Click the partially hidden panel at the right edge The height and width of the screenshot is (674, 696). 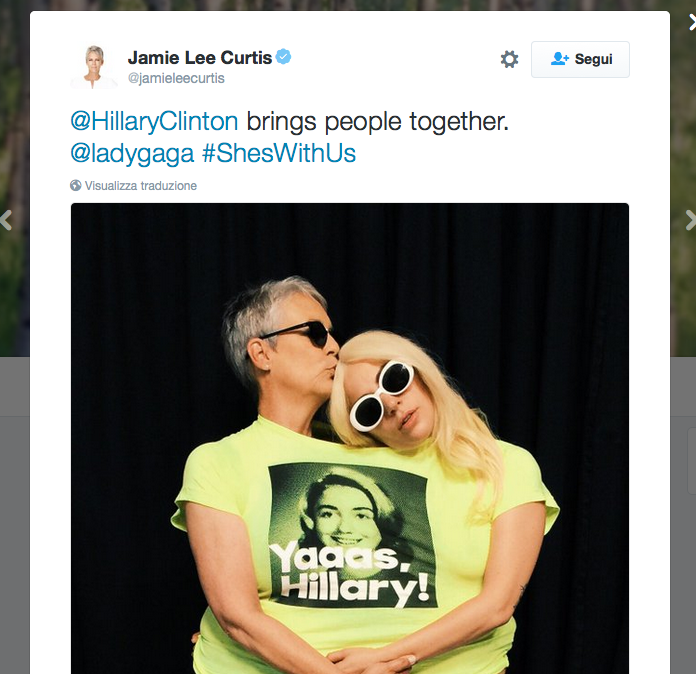coord(692,460)
